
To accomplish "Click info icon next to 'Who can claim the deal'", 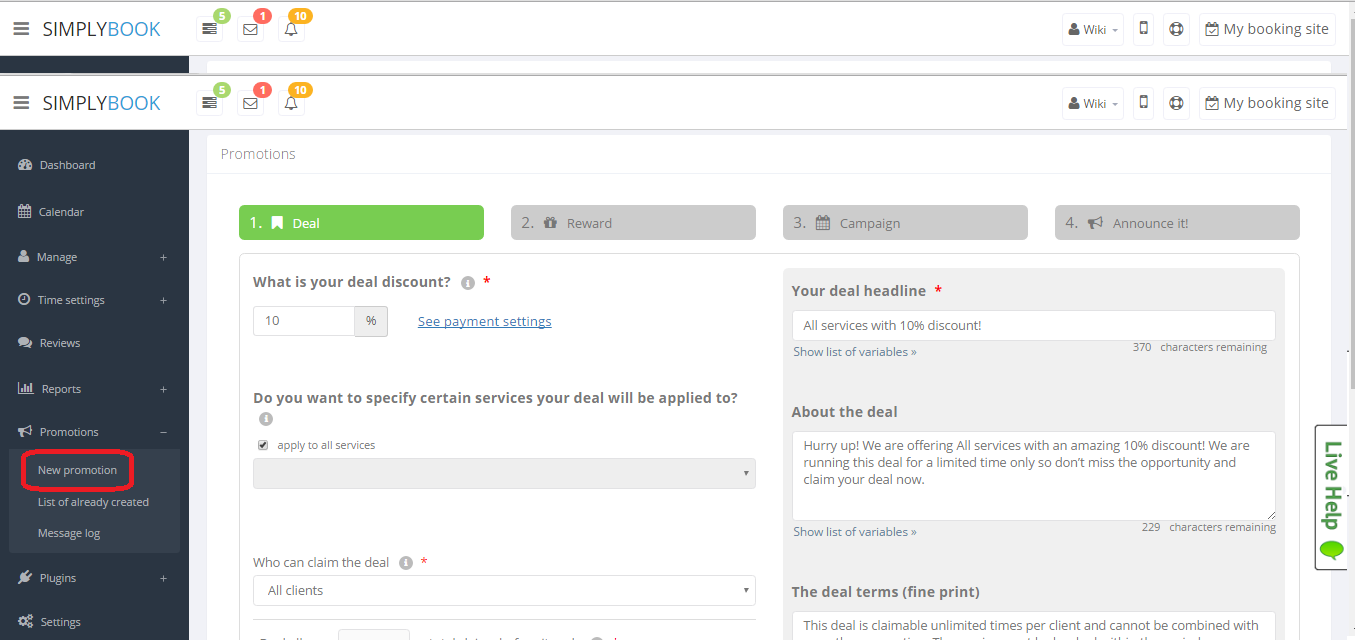I will point(406,563).
